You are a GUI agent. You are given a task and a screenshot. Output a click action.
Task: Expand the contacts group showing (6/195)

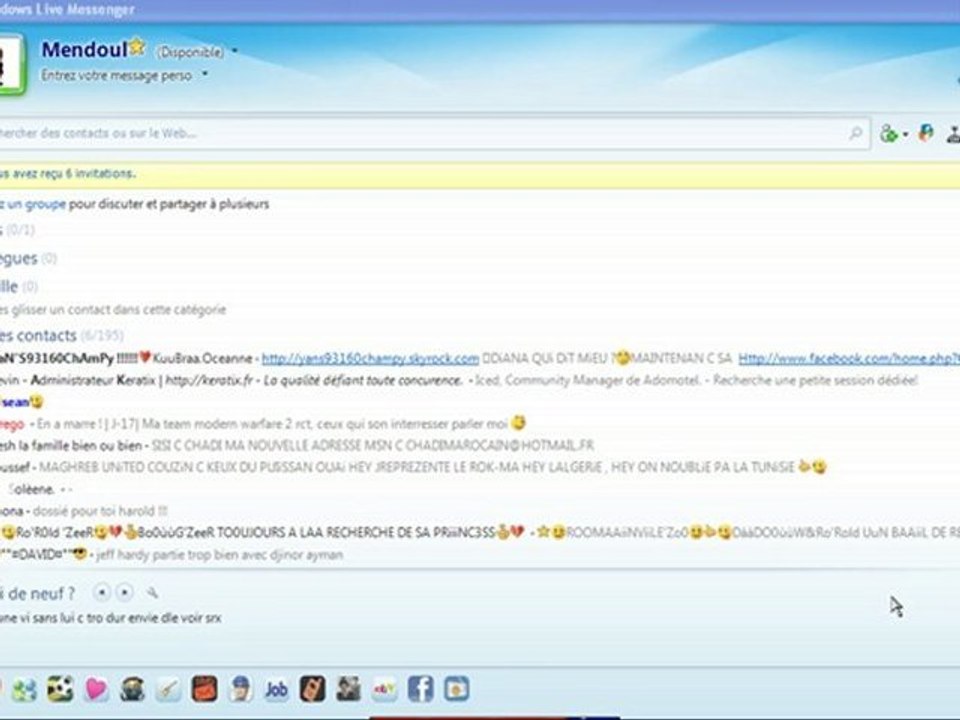coord(61,336)
